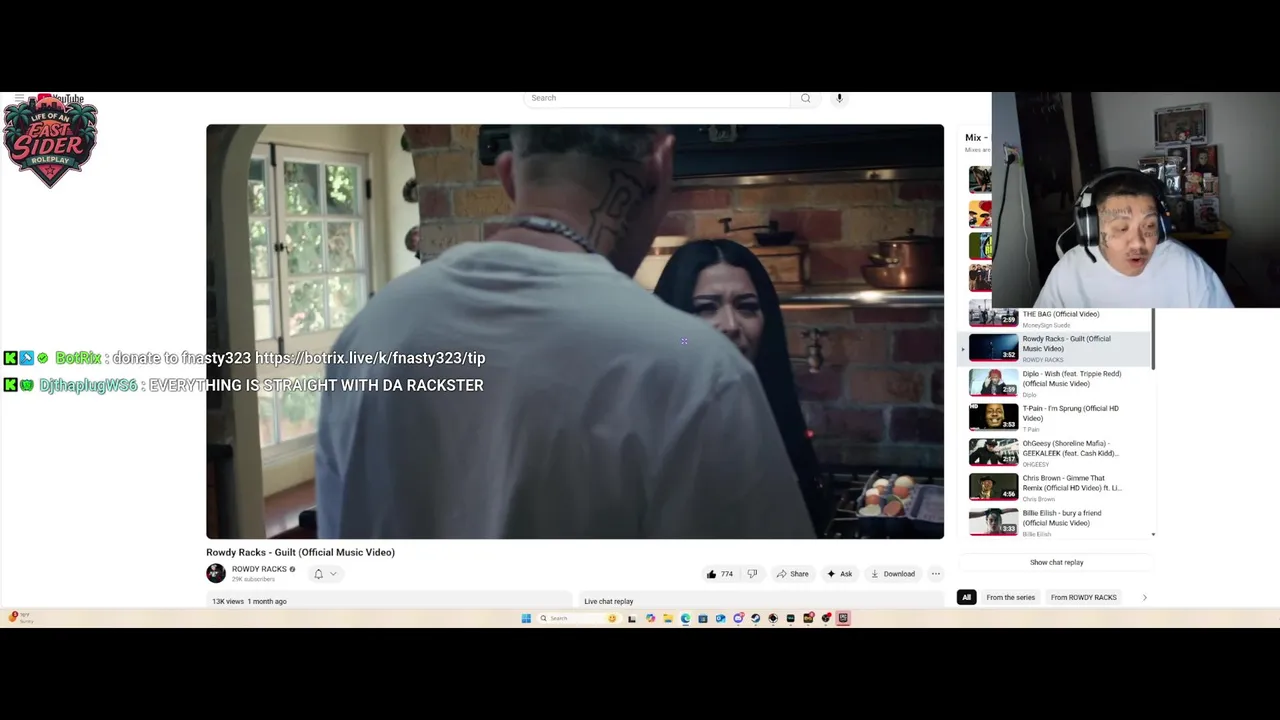Open weather widget on taskbar

[20, 618]
